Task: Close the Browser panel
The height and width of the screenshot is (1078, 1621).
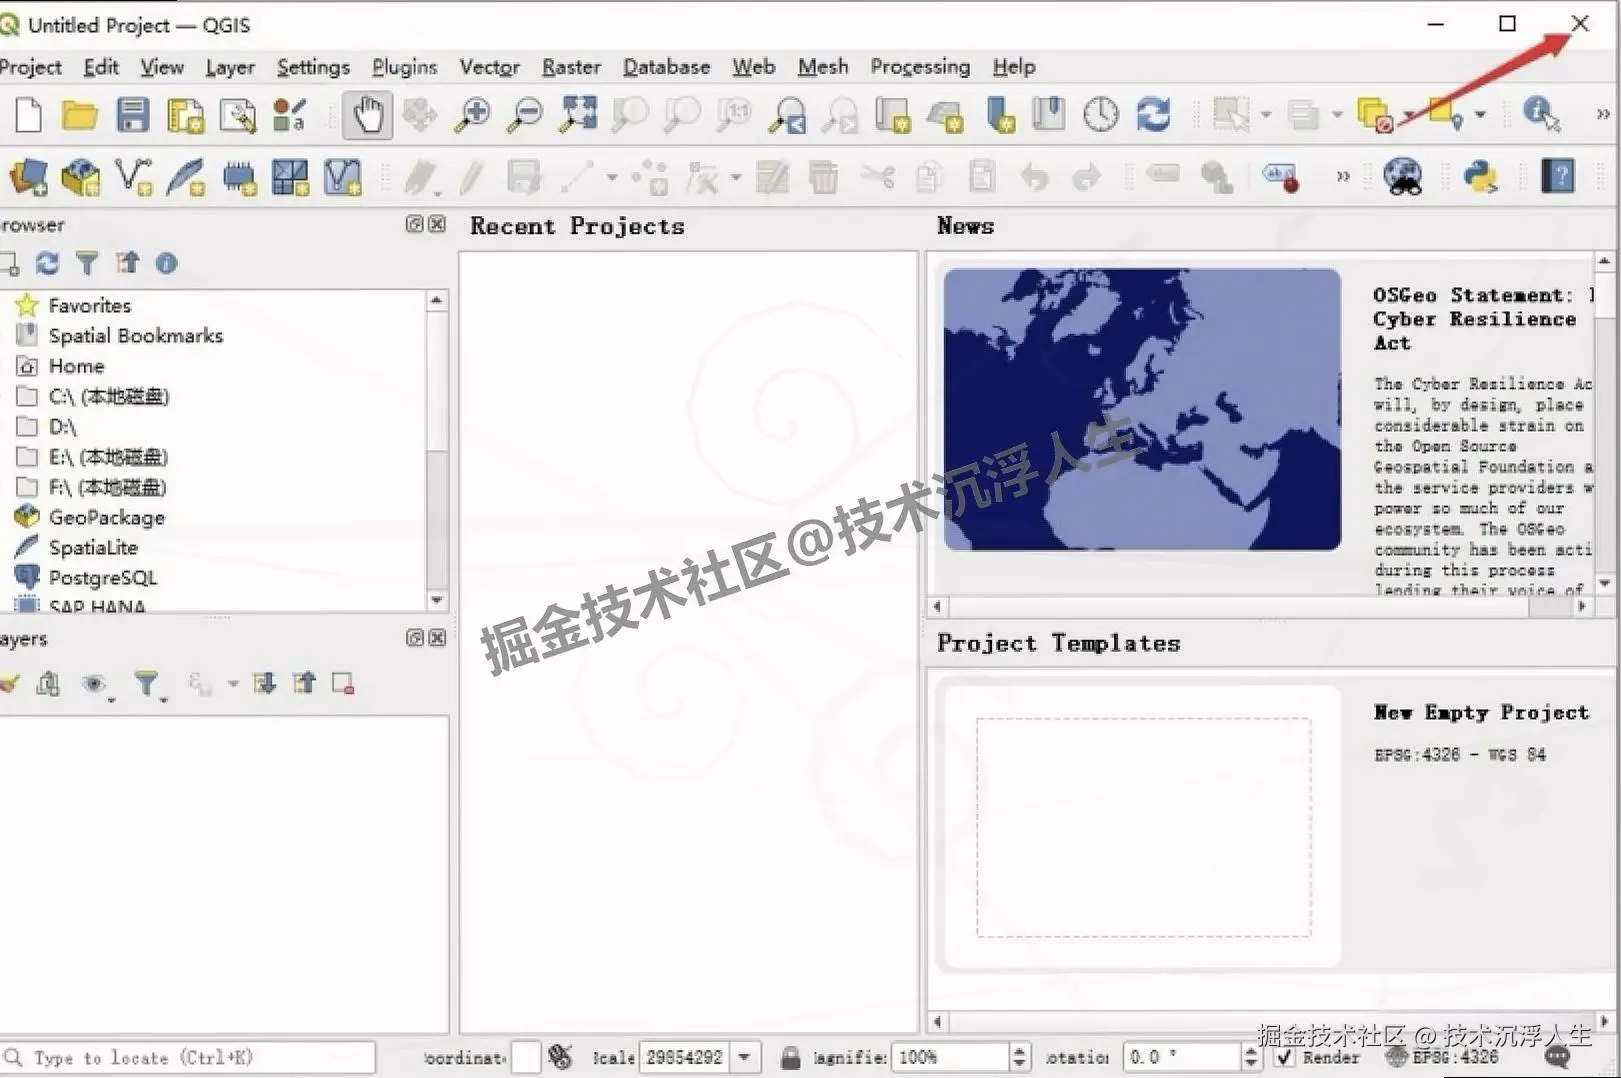Action: coord(437,224)
